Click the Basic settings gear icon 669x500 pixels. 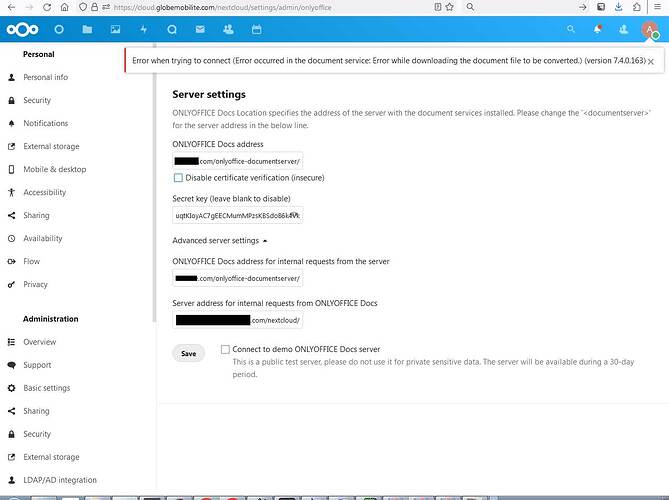click(x=12, y=388)
